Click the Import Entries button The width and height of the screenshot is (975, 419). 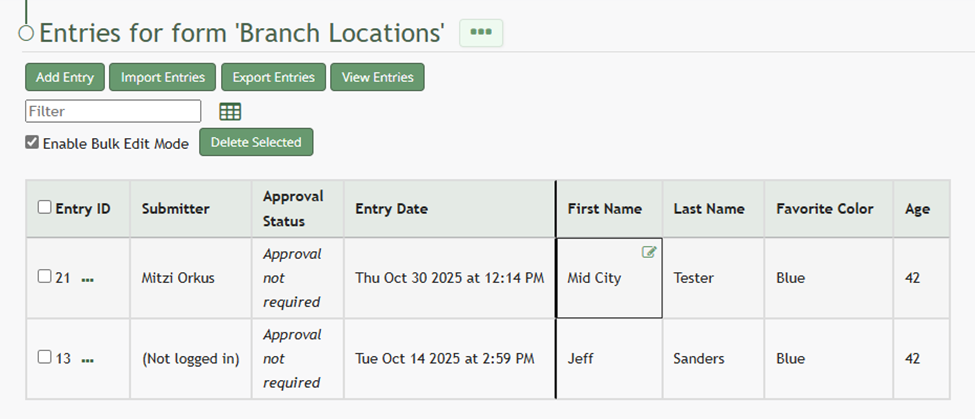(162, 77)
